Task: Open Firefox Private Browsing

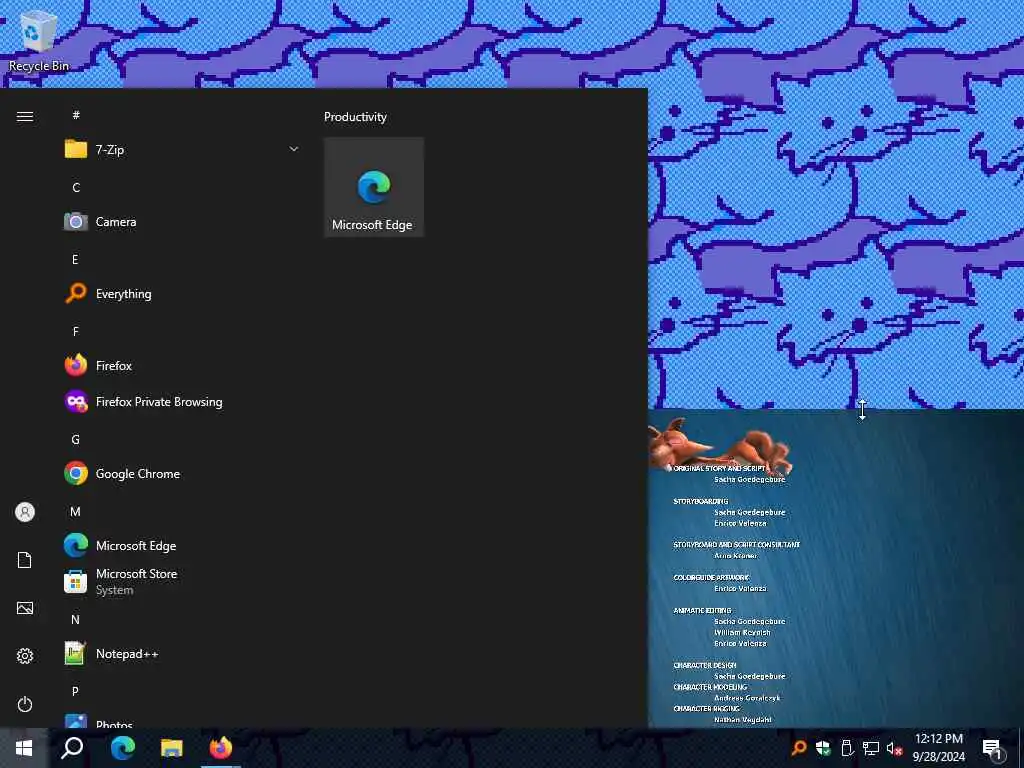Action: coord(182,402)
